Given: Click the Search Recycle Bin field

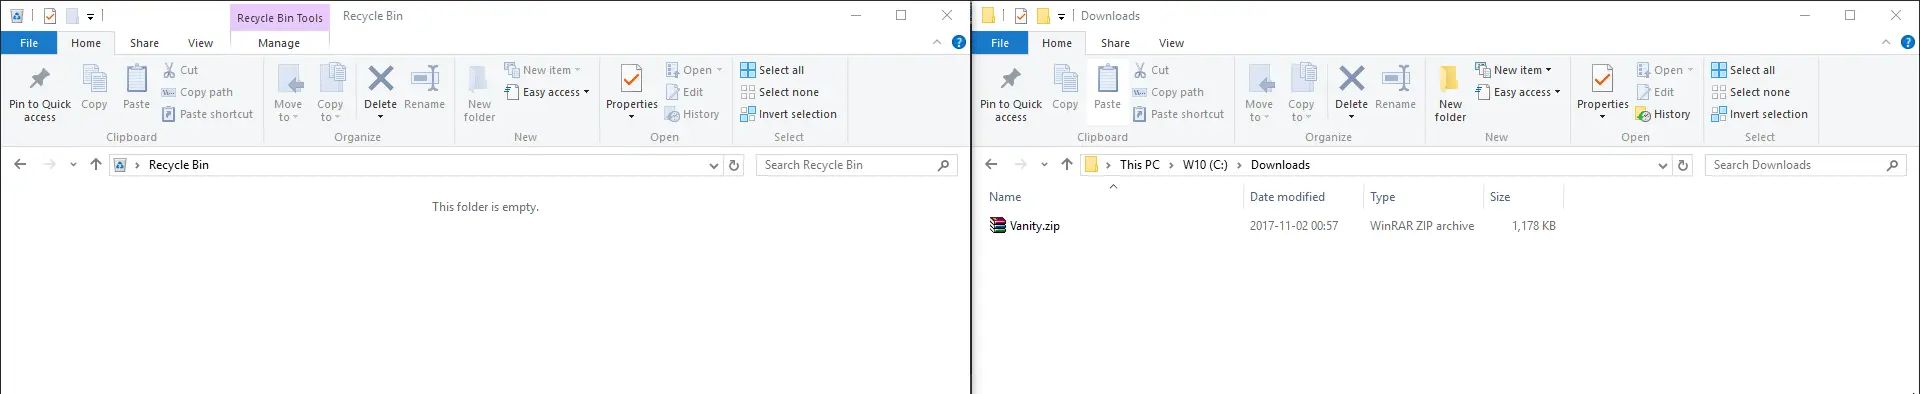Looking at the screenshot, I should pos(856,165).
